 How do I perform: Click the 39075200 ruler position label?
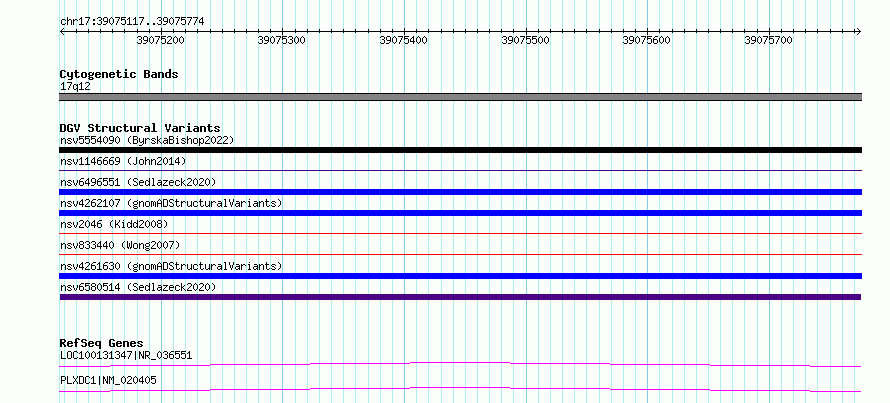click(161, 40)
